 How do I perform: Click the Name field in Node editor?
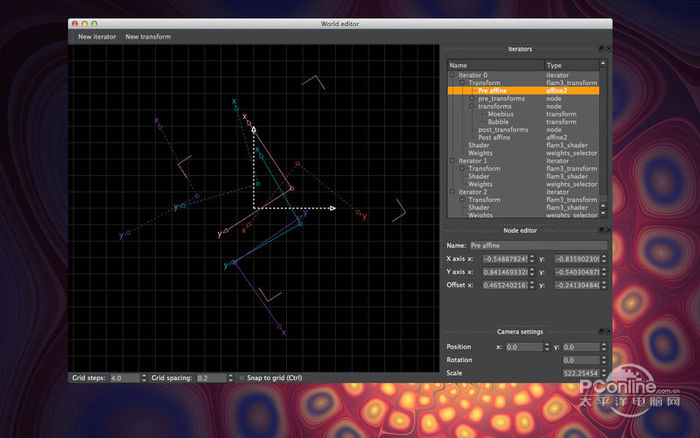tap(538, 245)
